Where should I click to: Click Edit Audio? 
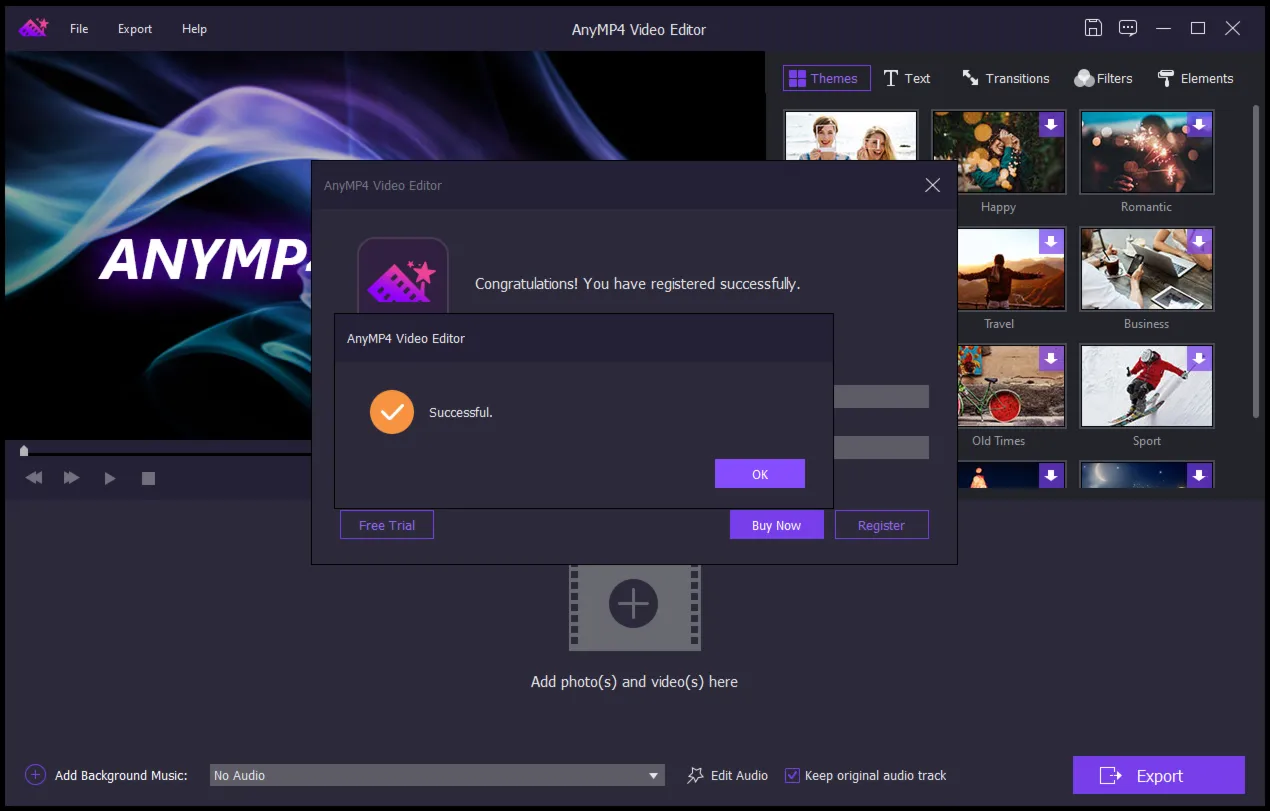coord(728,775)
